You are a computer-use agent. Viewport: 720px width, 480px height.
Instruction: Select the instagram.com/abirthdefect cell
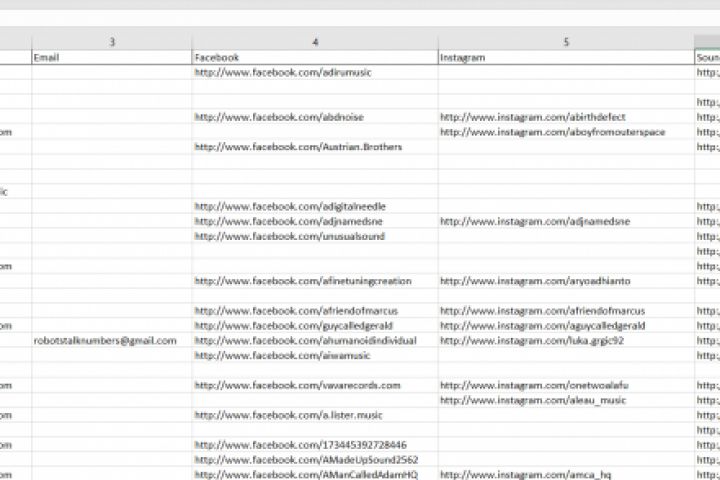[566, 117]
